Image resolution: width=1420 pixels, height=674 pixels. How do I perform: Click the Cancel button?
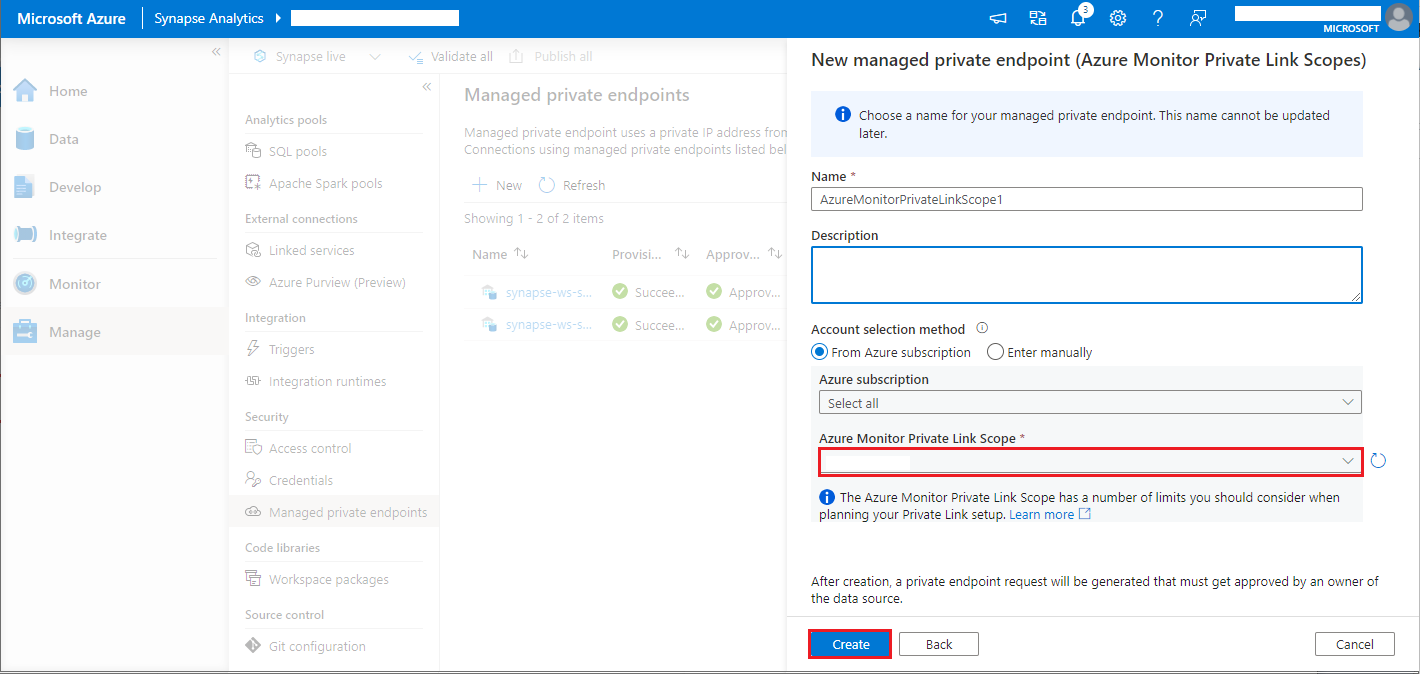pos(1354,644)
